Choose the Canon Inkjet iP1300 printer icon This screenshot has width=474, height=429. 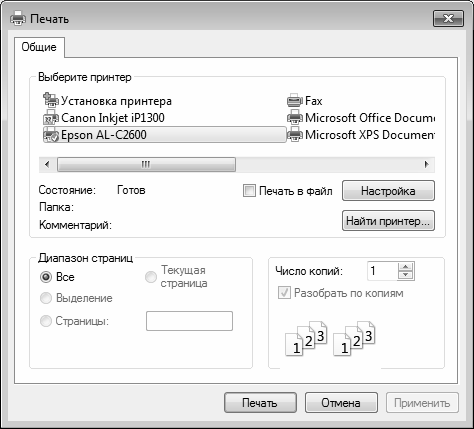click(51, 117)
